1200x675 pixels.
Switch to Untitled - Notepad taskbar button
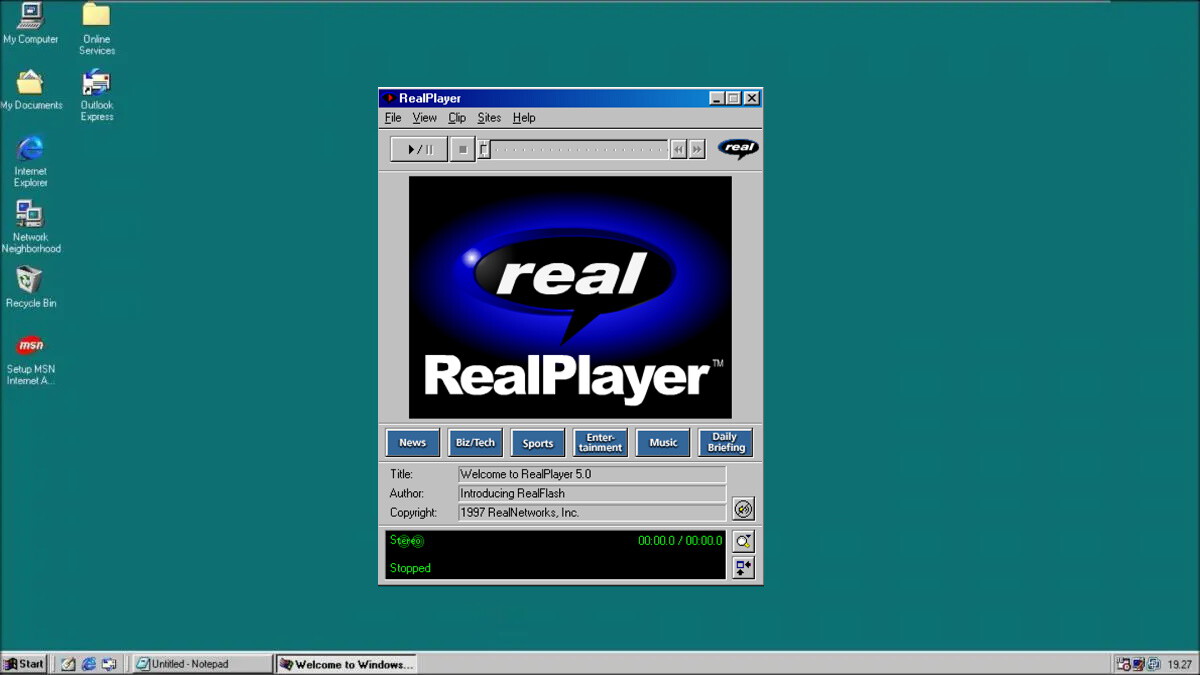click(x=203, y=664)
